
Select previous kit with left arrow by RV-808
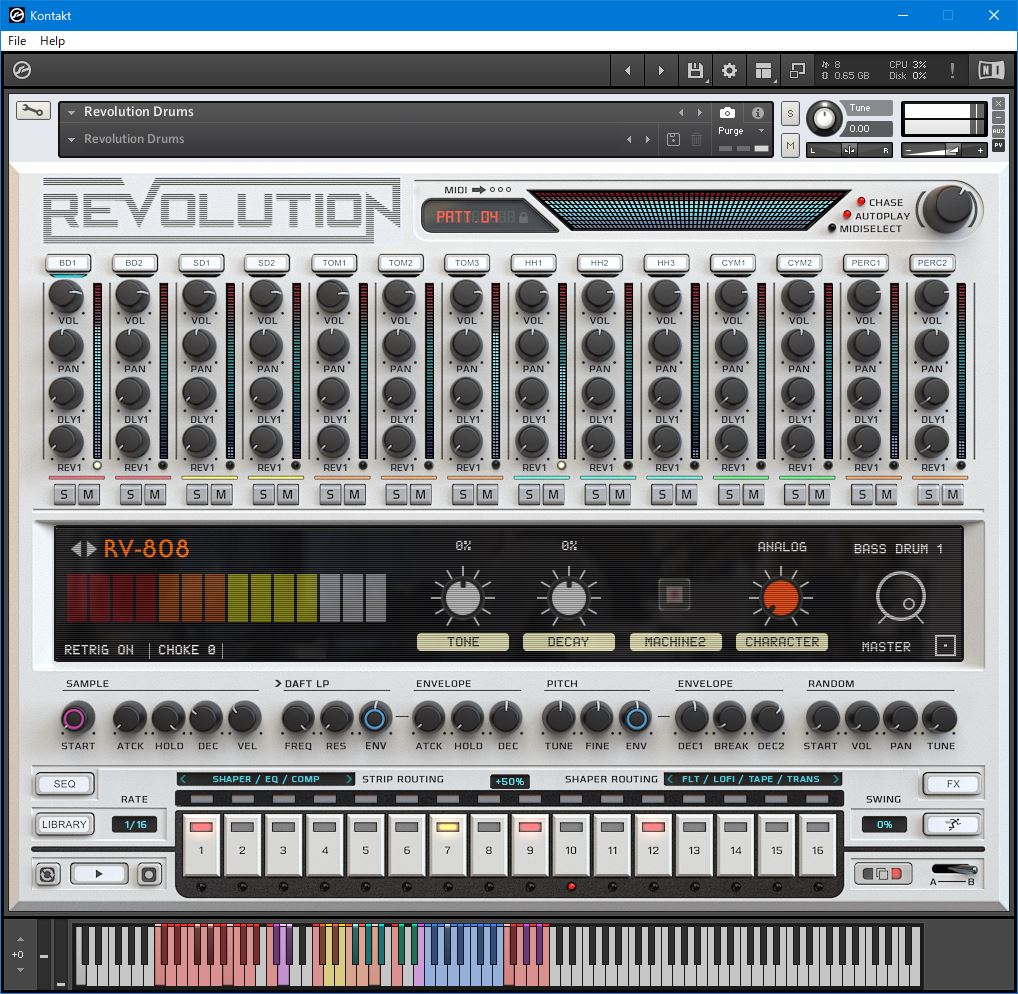pyautogui.click(x=76, y=549)
